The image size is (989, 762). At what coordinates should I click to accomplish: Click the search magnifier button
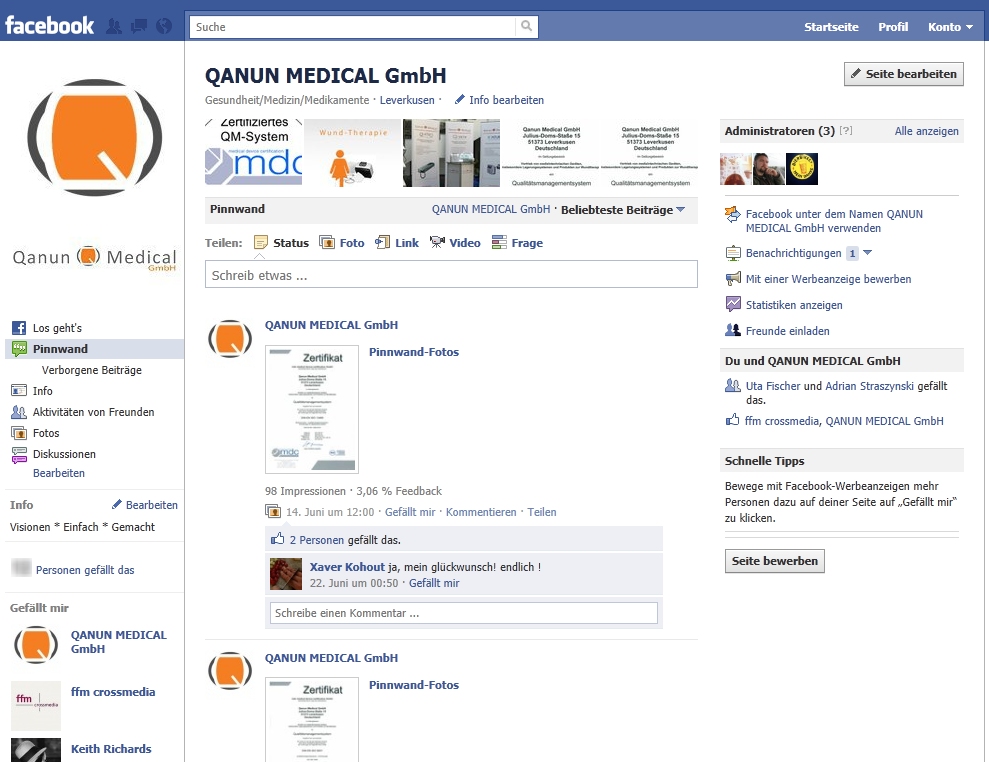pyautogui.click(x=526, y=26)
